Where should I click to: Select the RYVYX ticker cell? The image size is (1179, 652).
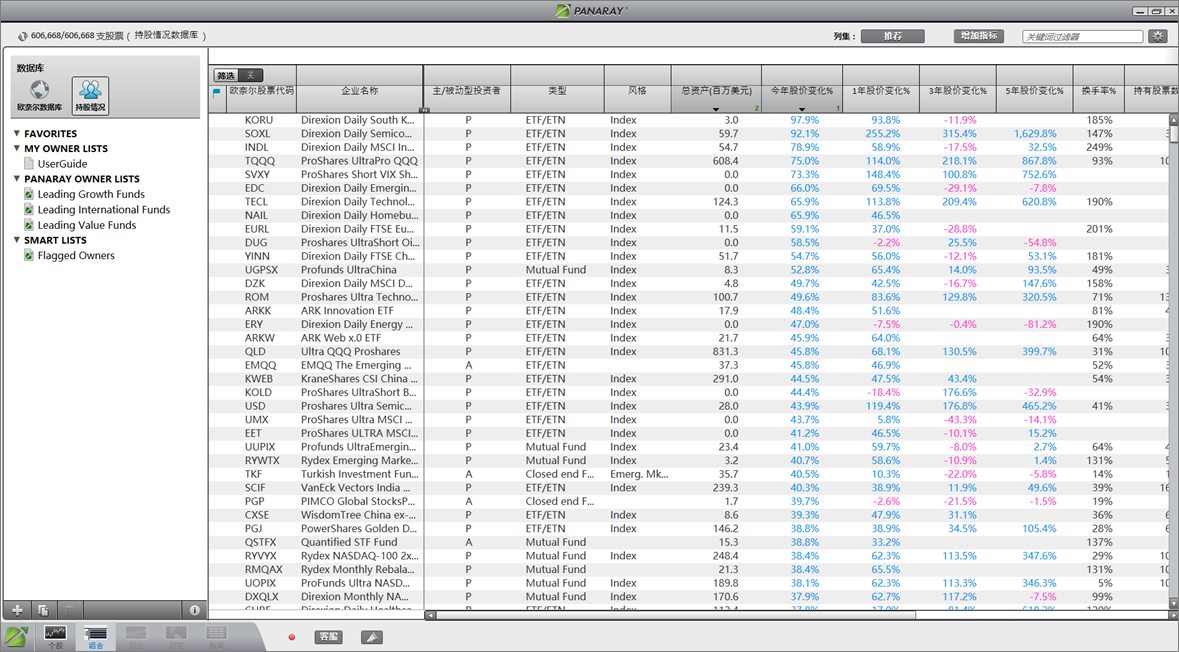[x=261, y=556]
